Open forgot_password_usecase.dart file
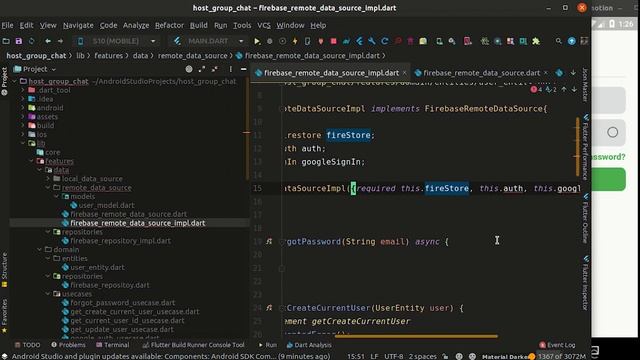 pyautogui.click(x=122, y=303)
